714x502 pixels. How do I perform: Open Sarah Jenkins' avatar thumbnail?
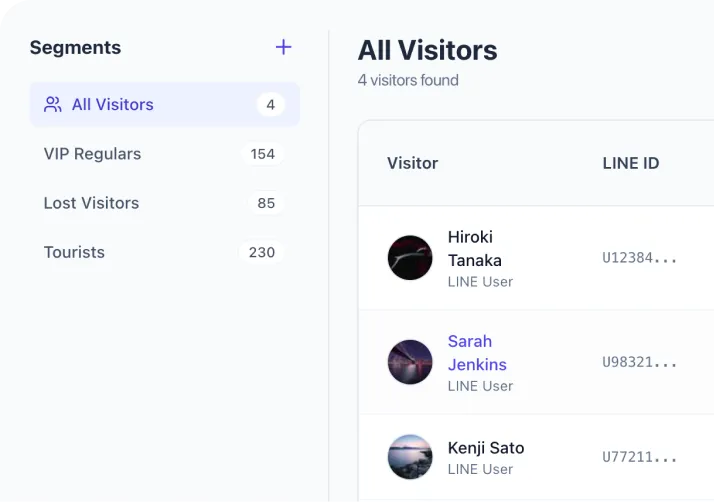(x=410, y=362)
